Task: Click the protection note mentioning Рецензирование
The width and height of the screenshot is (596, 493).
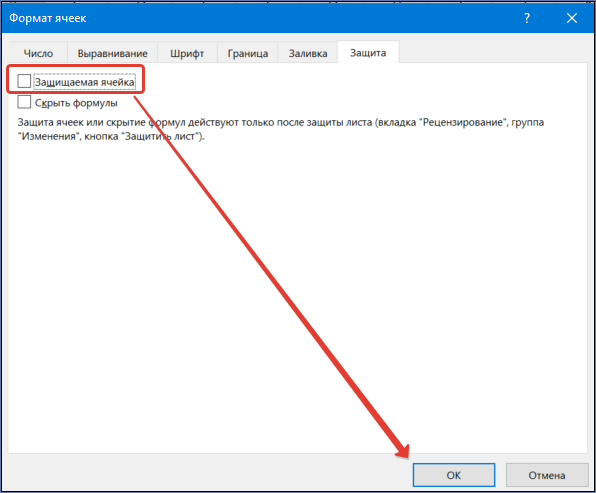Action: pyautogui.click(x=281, y=129)
